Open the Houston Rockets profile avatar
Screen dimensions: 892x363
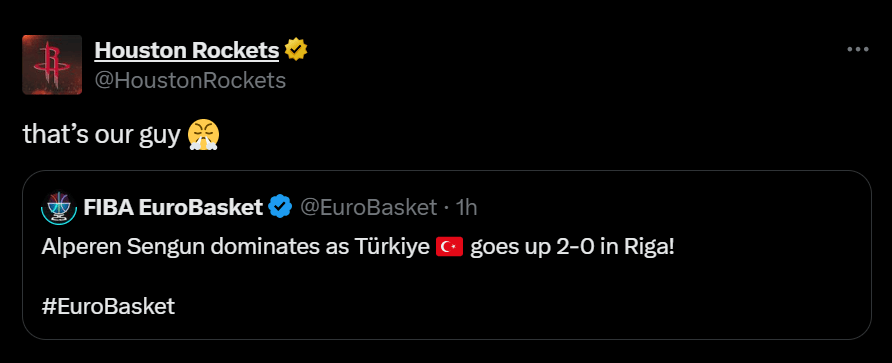click(x=52, y=64)
